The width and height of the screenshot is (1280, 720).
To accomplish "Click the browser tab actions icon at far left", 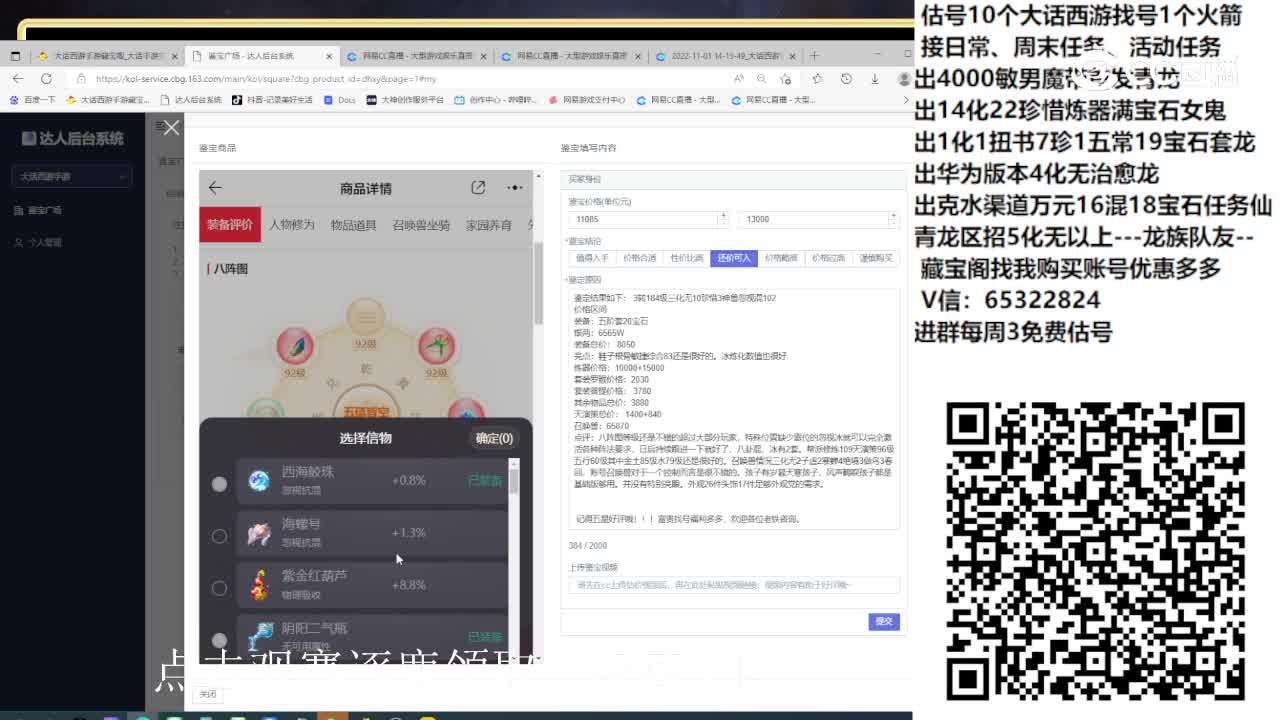I will [15, 56].
